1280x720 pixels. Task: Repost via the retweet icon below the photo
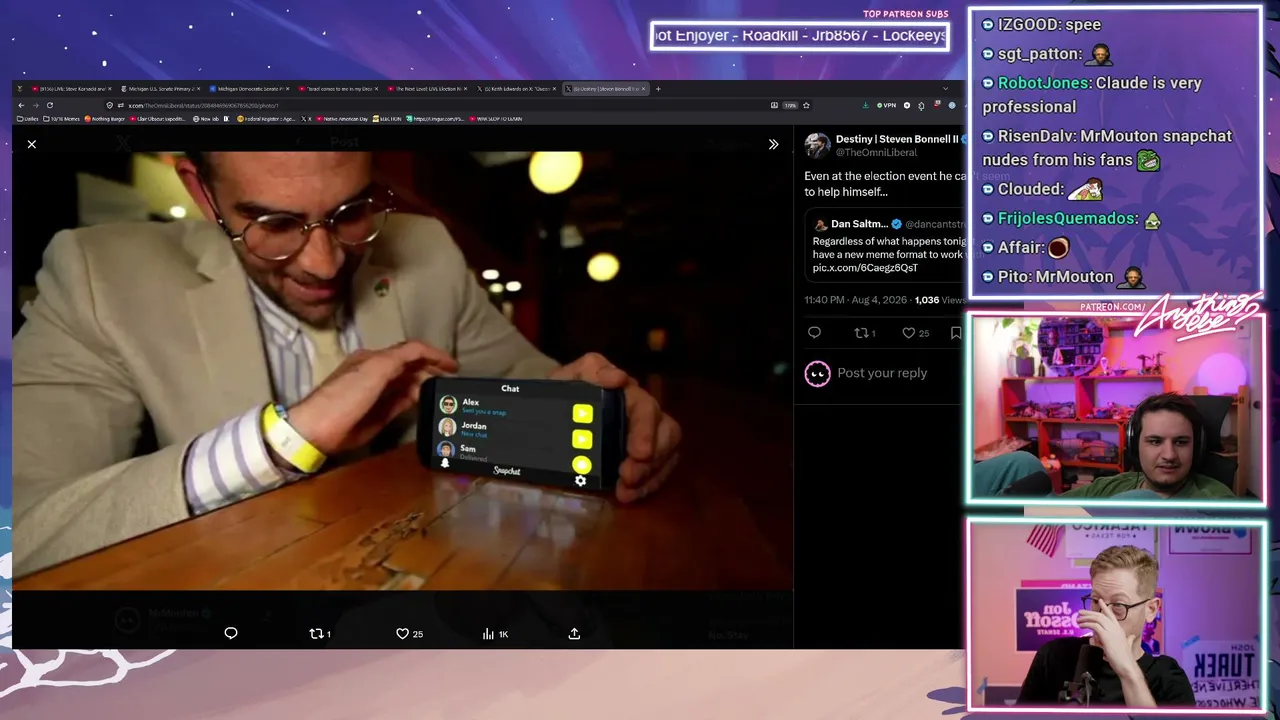tap(320, 633)
